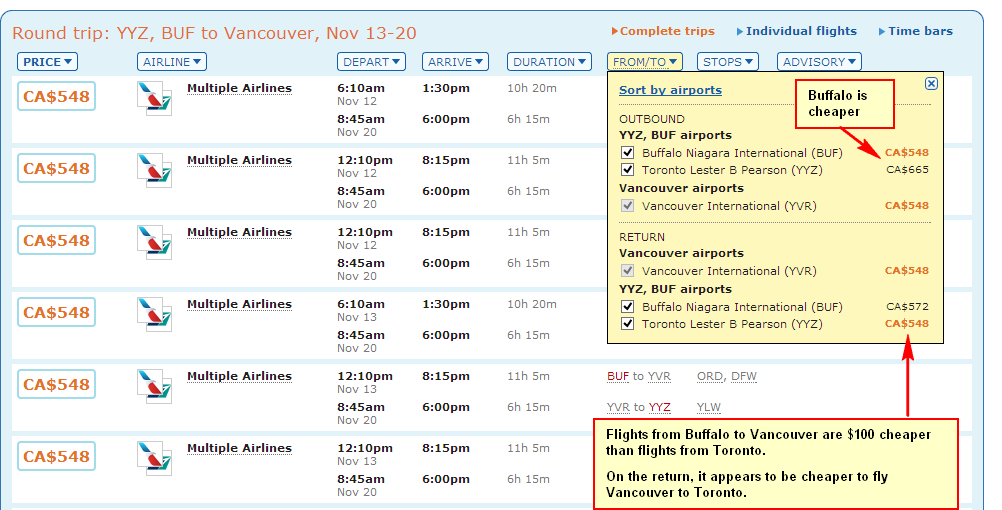Toggle return Toronto Lester B Pearson checkbox
This screenshot has height=510, width=1002.
point(628,323)
